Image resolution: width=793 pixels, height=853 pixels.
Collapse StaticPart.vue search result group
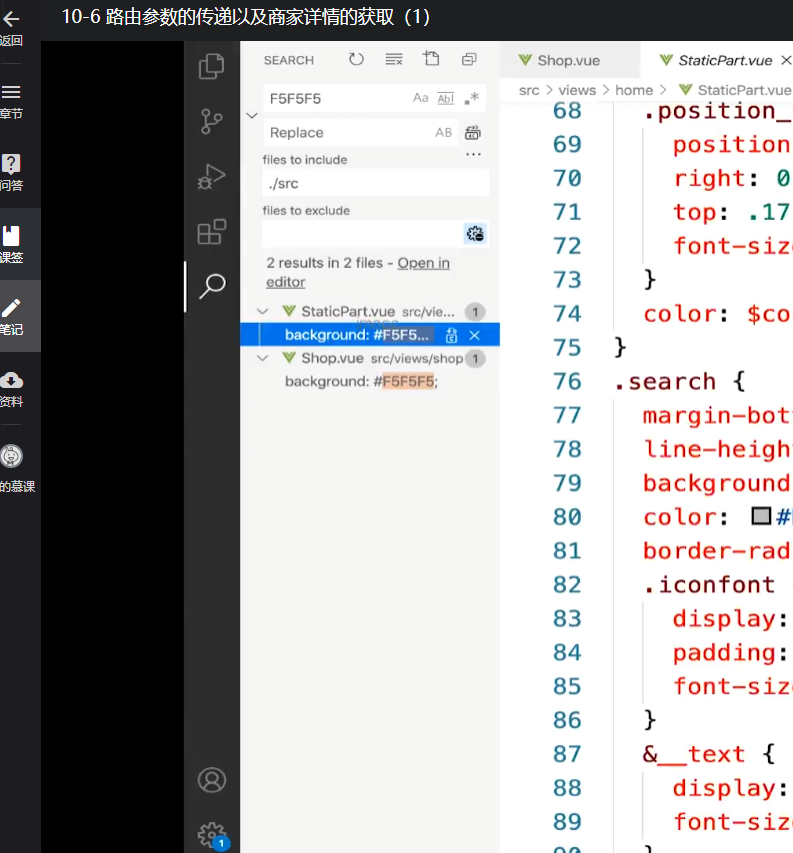pos(263,312)
